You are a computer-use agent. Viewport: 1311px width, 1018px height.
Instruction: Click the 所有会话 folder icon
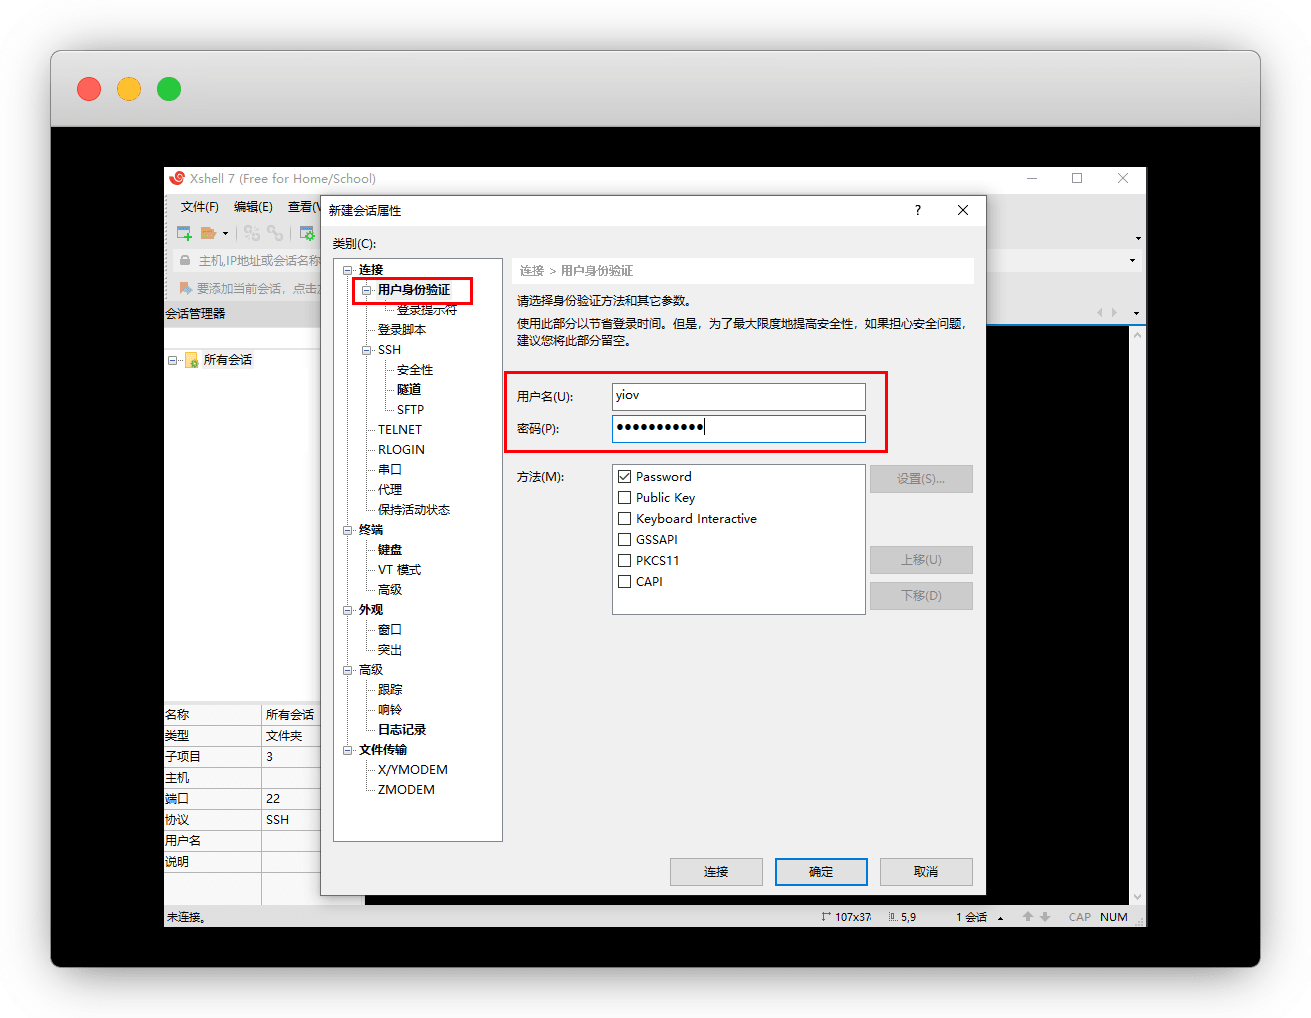192,360
